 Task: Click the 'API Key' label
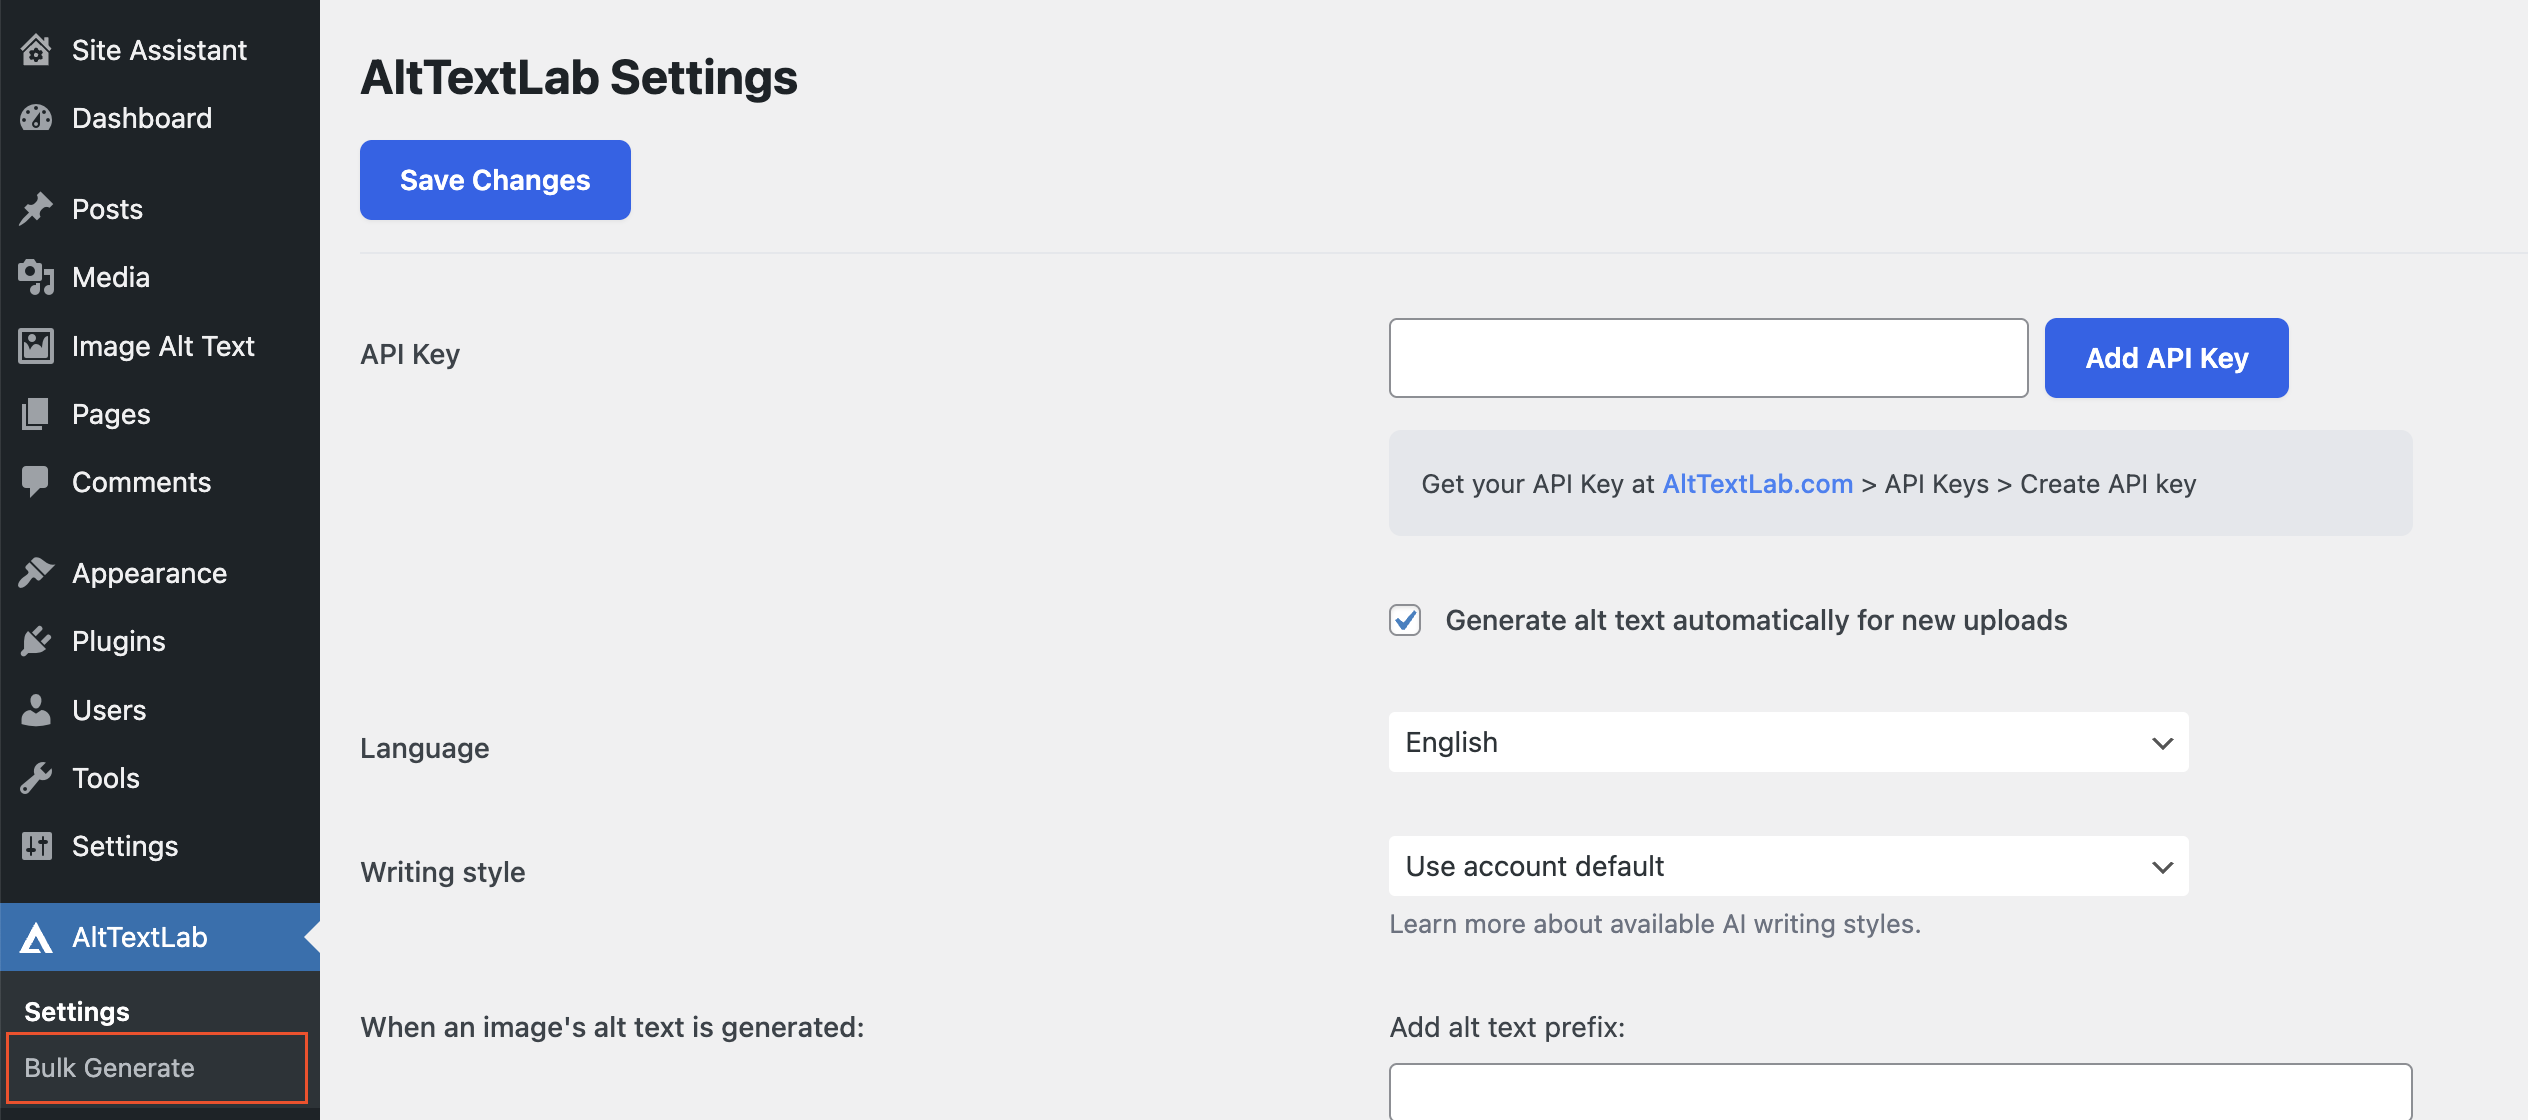[410, 355]
